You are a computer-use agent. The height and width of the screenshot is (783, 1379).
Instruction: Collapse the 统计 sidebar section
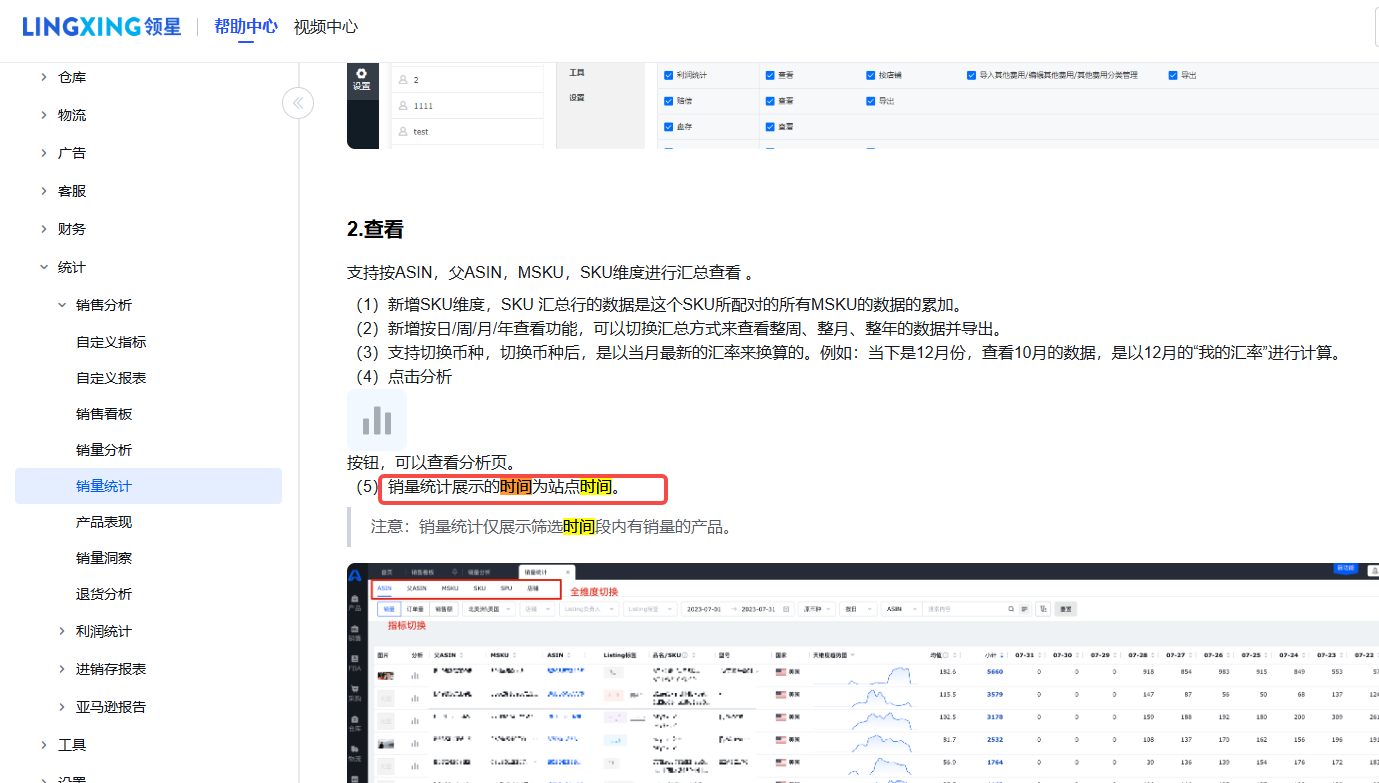44,267
